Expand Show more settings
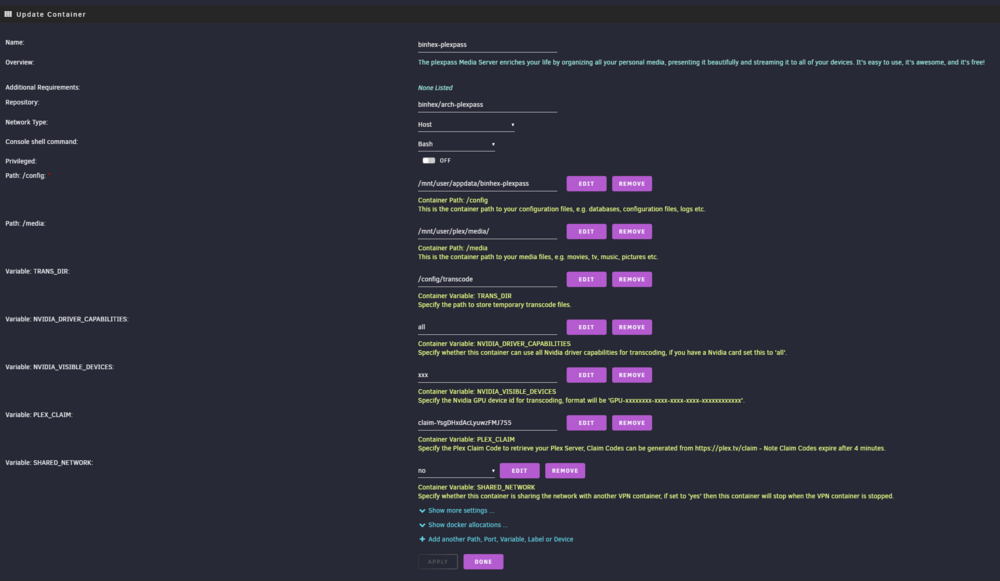Screen dimensions: 1000x581 pyautogui.click(x=460, y=510)
